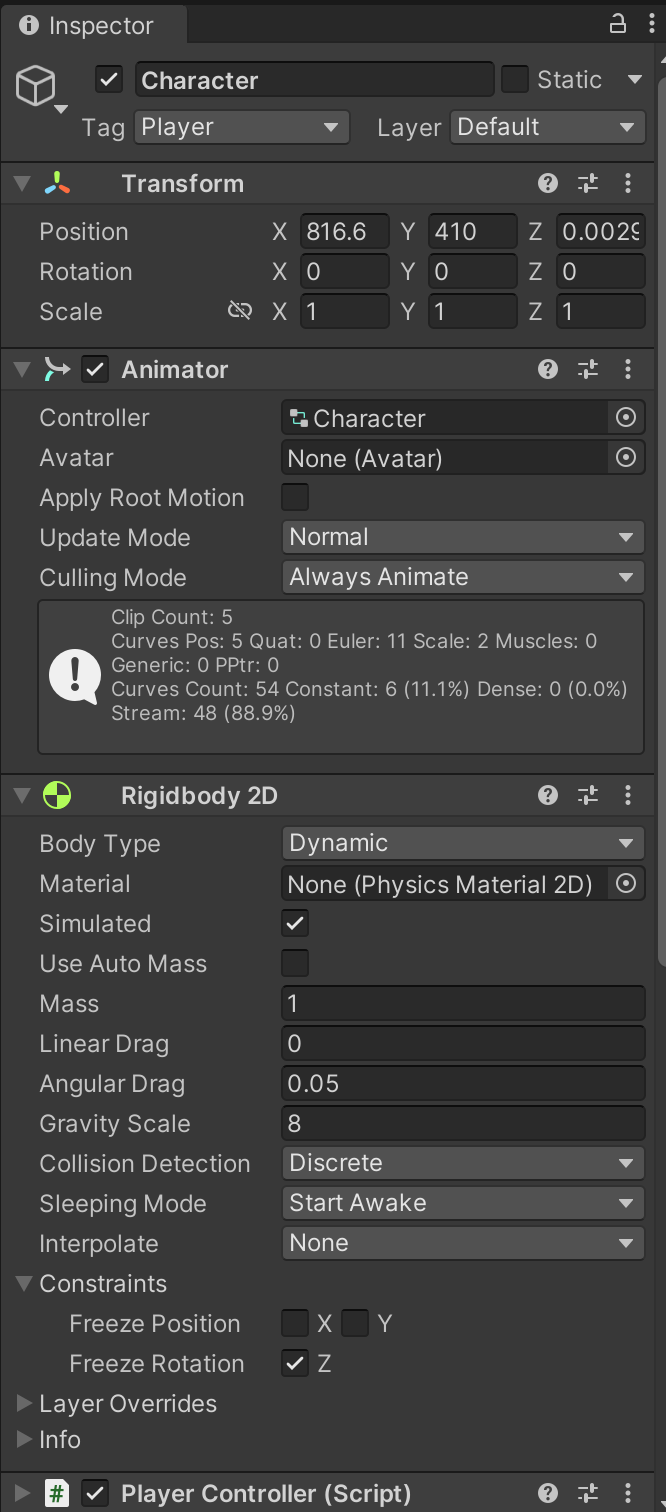Viewport: 666px width, 1512px height.
Task: Click the Animator component icon
Action: click(x=57, y=369)
